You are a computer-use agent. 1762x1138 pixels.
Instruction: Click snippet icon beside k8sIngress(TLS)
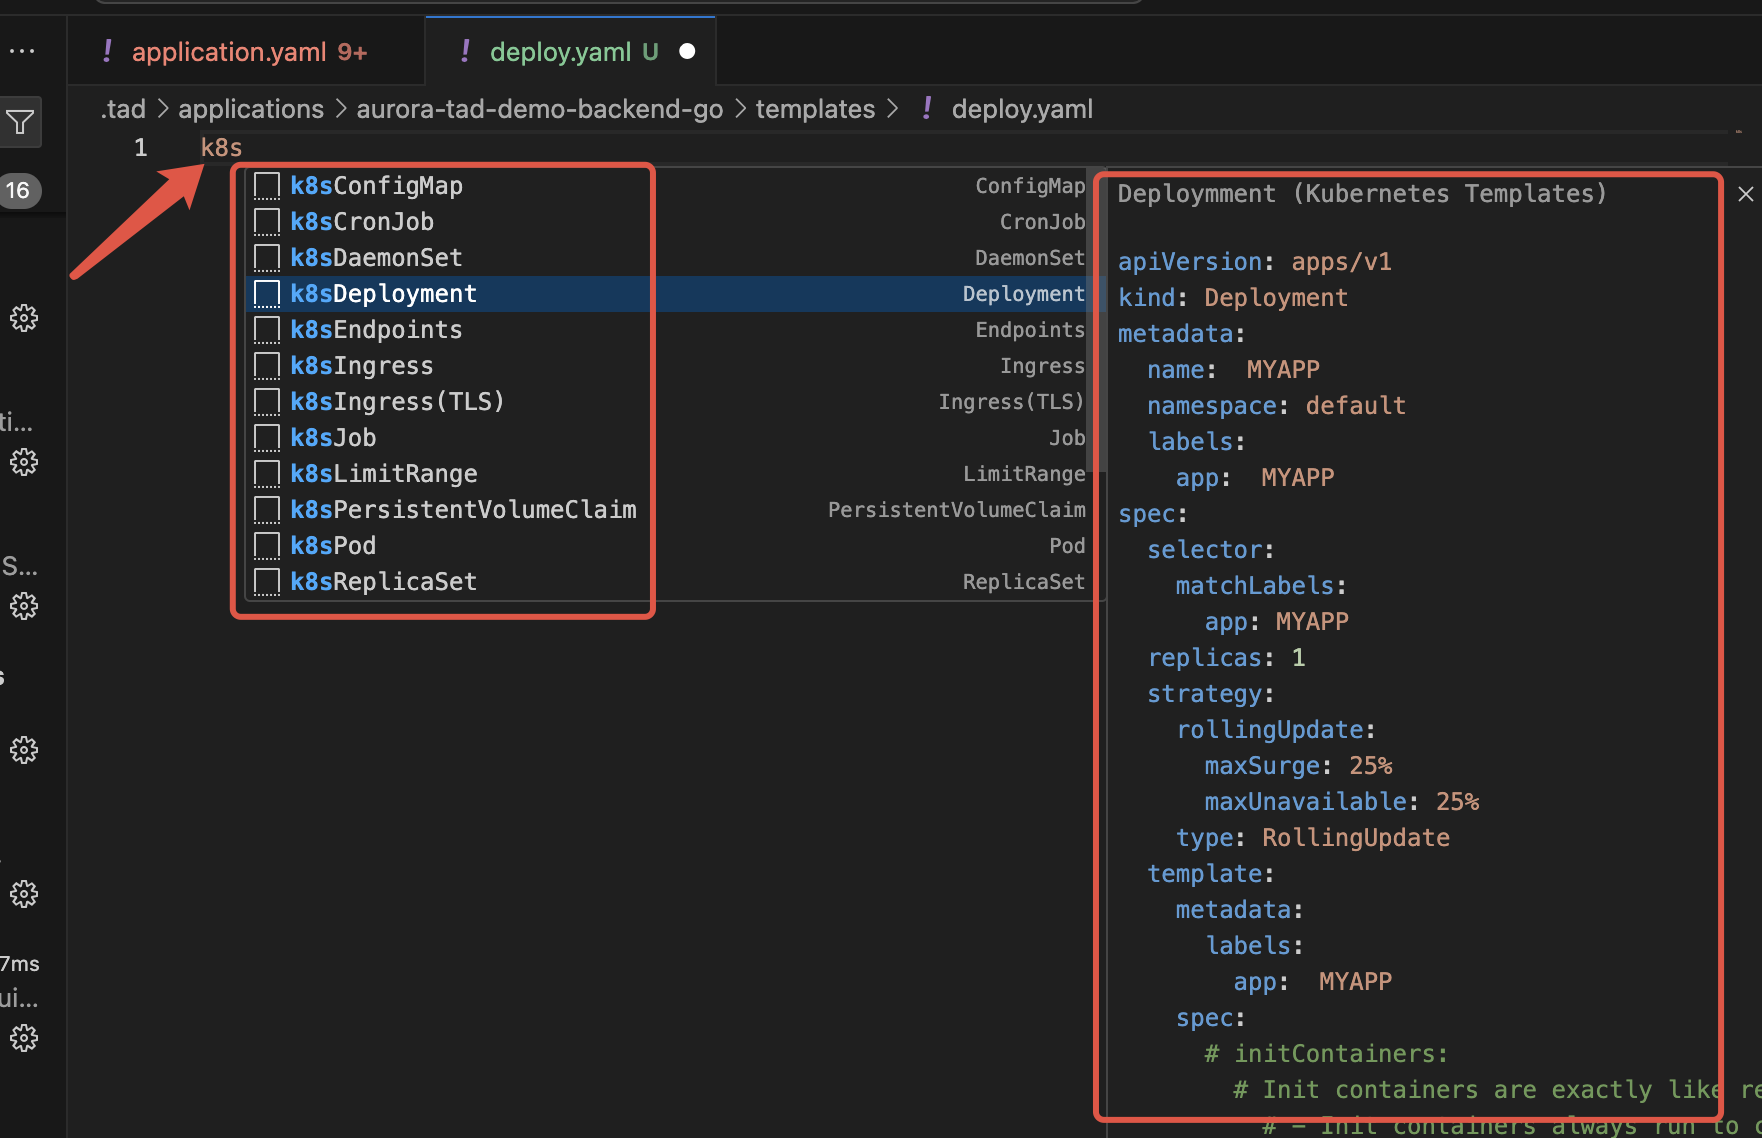click(x=266, y=402)
